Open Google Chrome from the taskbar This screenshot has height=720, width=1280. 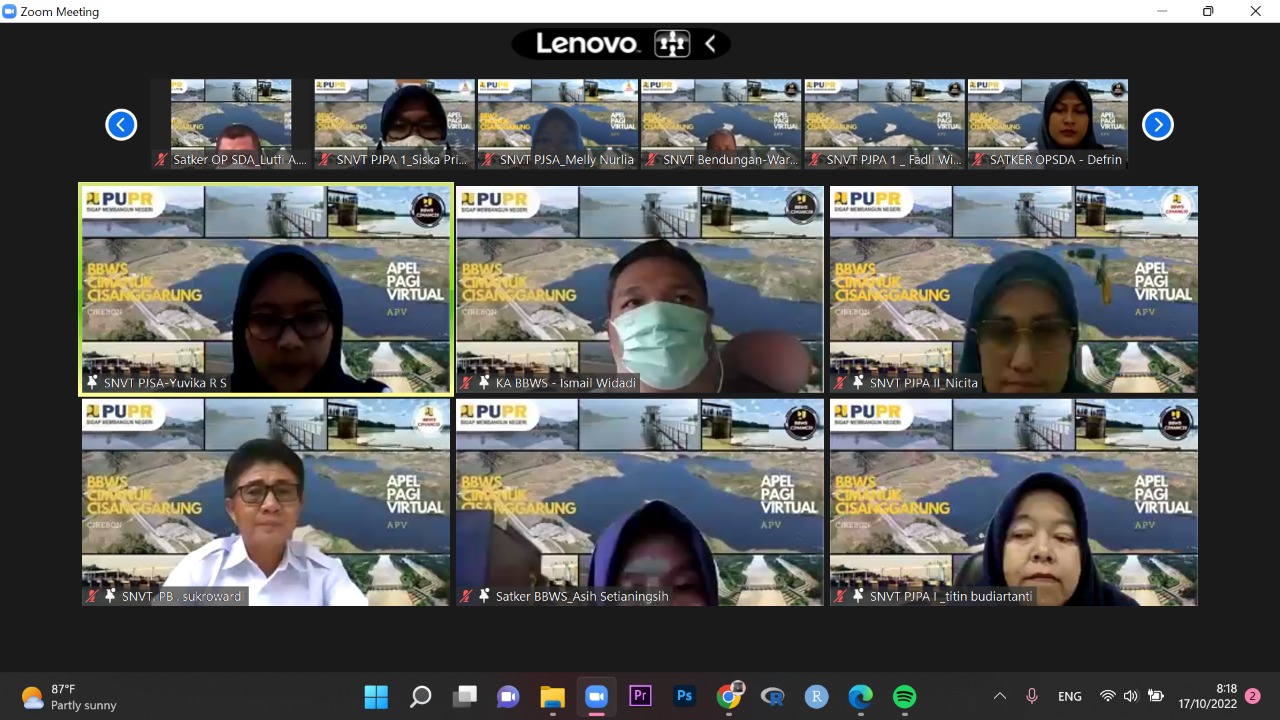pos(730,696)
